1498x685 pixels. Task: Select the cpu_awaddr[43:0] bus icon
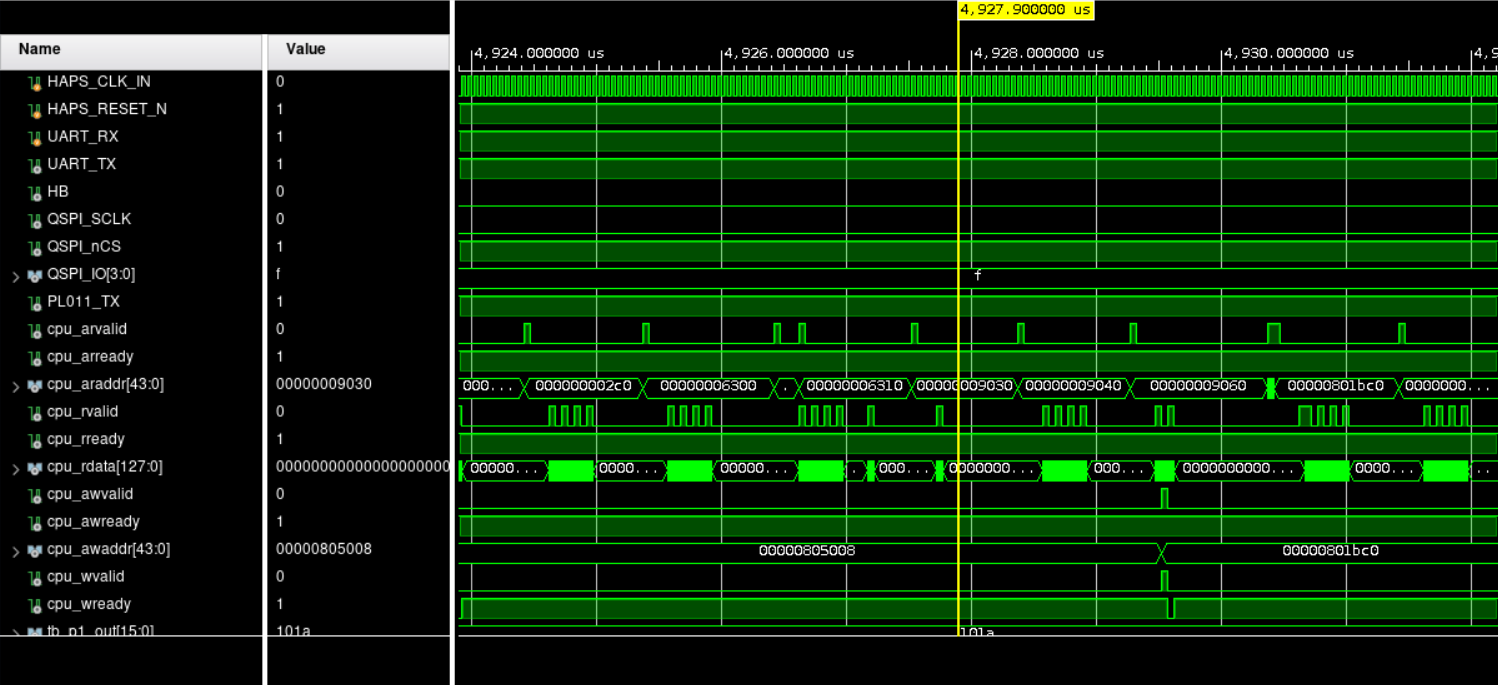(x=34, y=550)
